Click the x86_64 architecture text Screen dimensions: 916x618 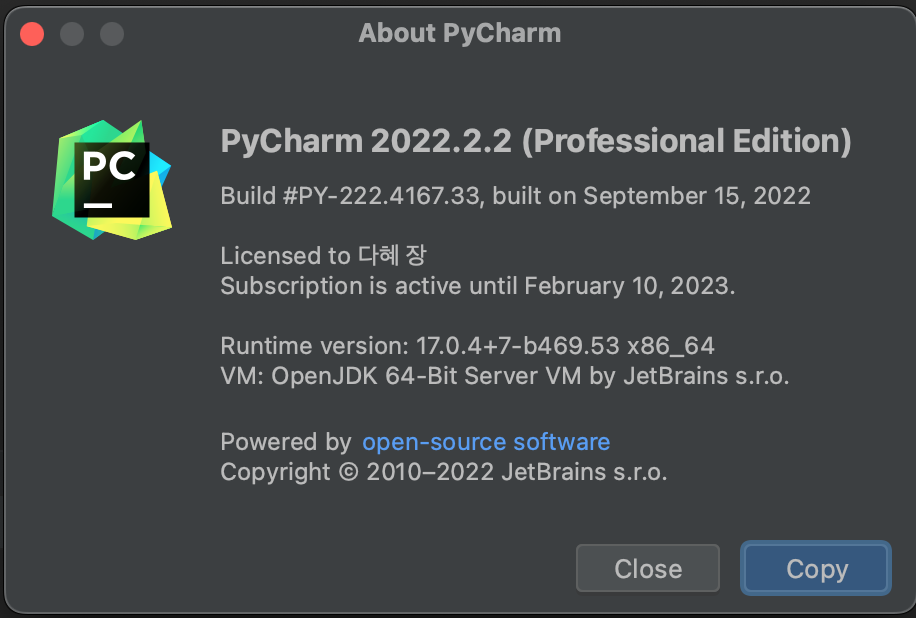[x=671, y=346]
